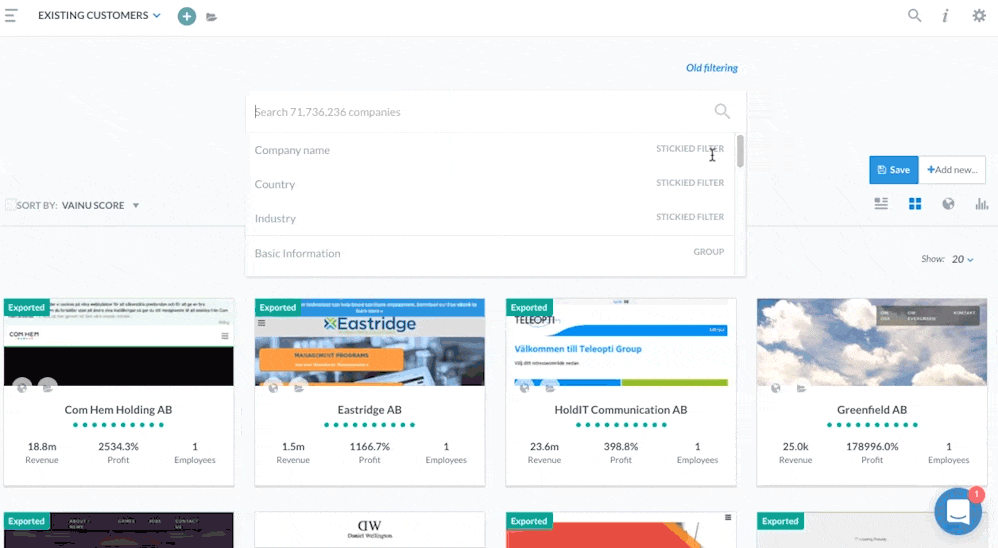
Task: Open the hamburger menu in the top bar
Action: 11,15
